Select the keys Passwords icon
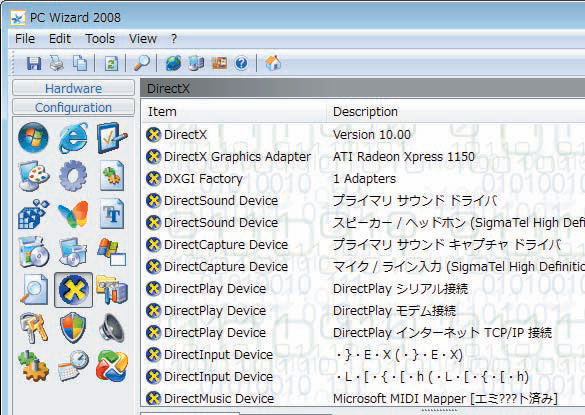Screen dimensions: 585x415 (x=34, y=328)
